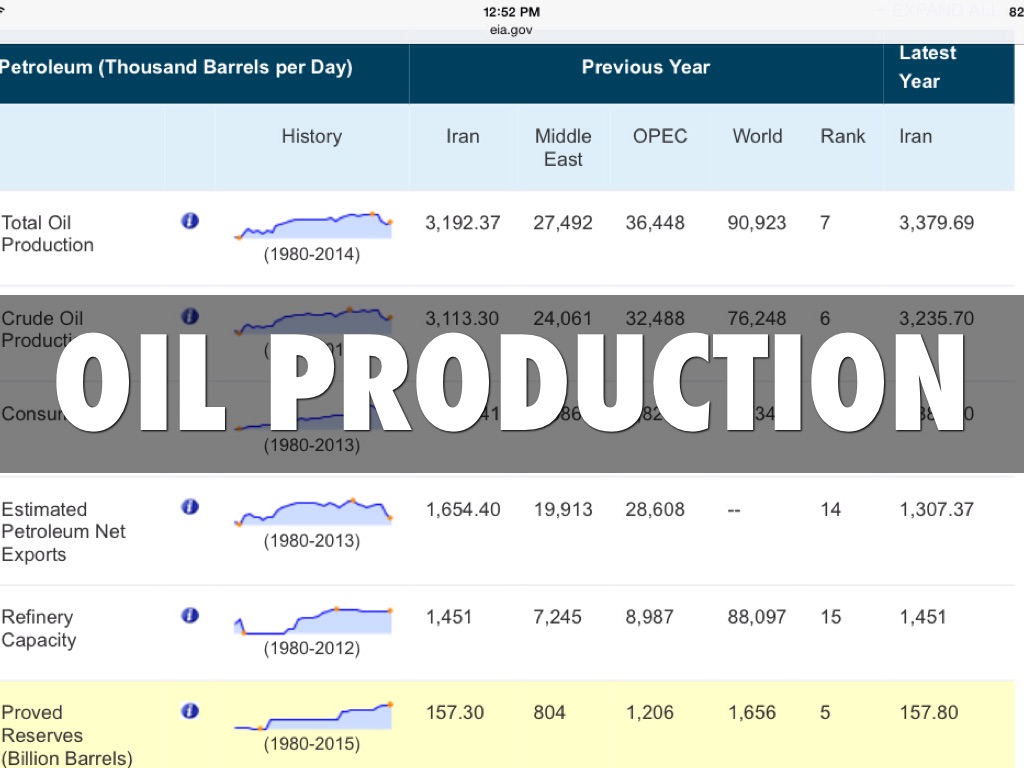Click the Rank column header
Screen dimensions: 1024x768
pyautogui.click(x=842, y=136)
